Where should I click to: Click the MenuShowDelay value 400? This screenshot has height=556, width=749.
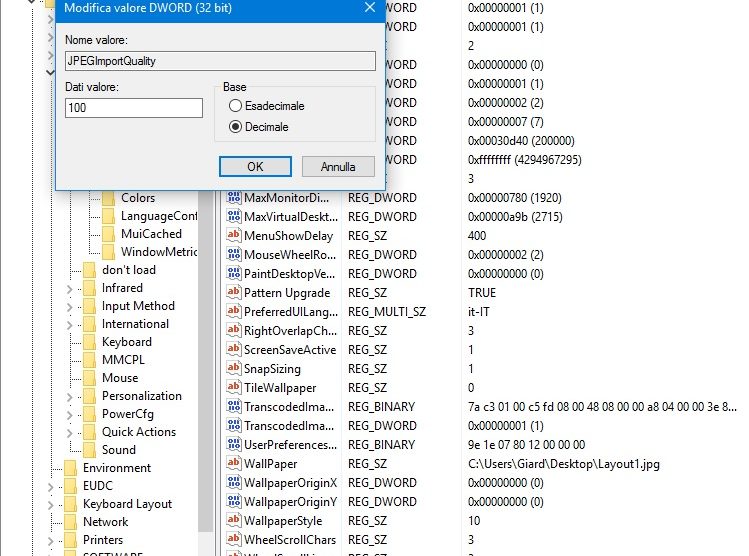[477, 235]
